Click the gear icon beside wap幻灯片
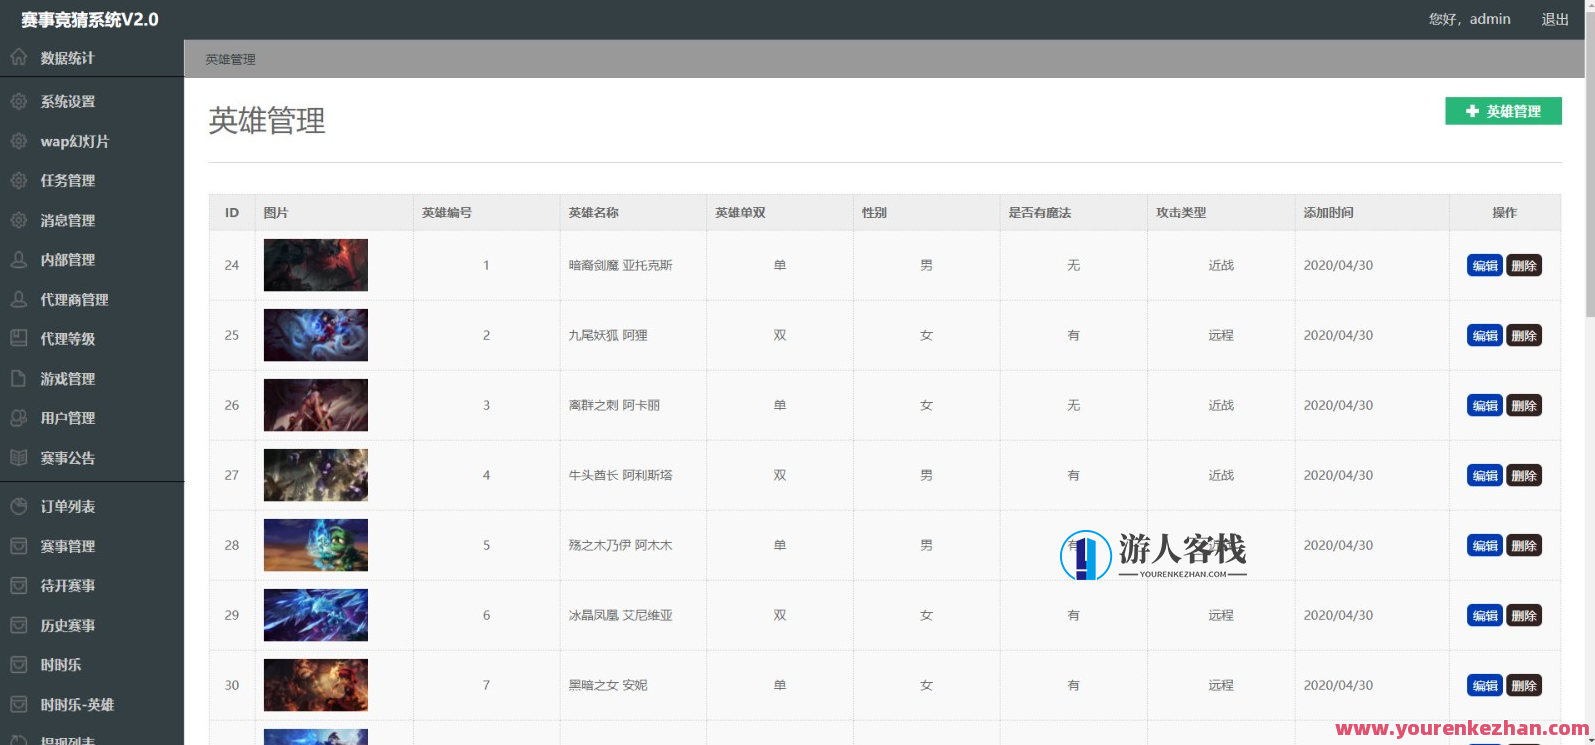Viewport: 1595px width, 745px height. coord(19,141)
